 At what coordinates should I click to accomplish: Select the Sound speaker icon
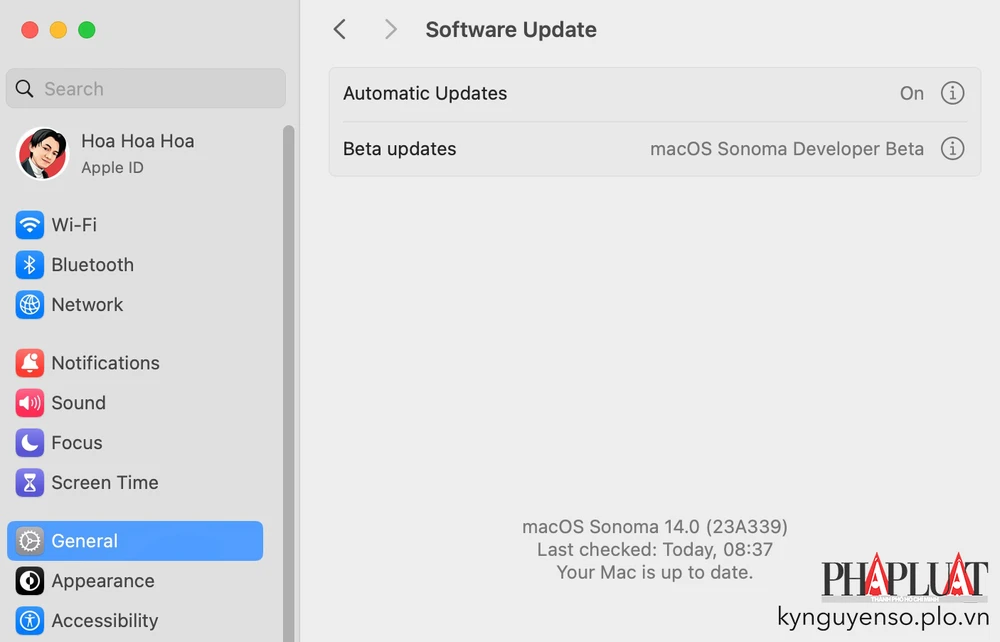(x=29, y=403)
